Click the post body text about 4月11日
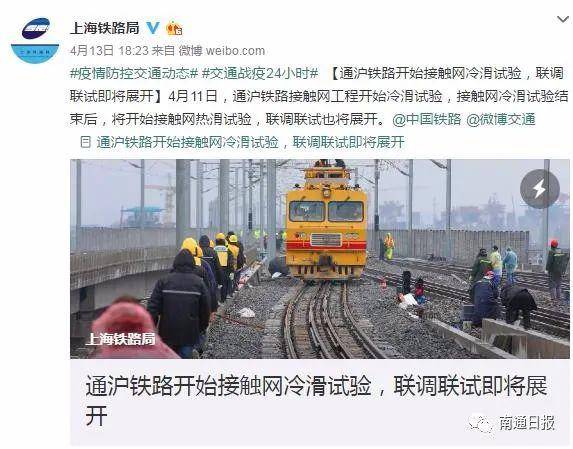573x449 pixels. pyautogui.click(x=319, y=96)
